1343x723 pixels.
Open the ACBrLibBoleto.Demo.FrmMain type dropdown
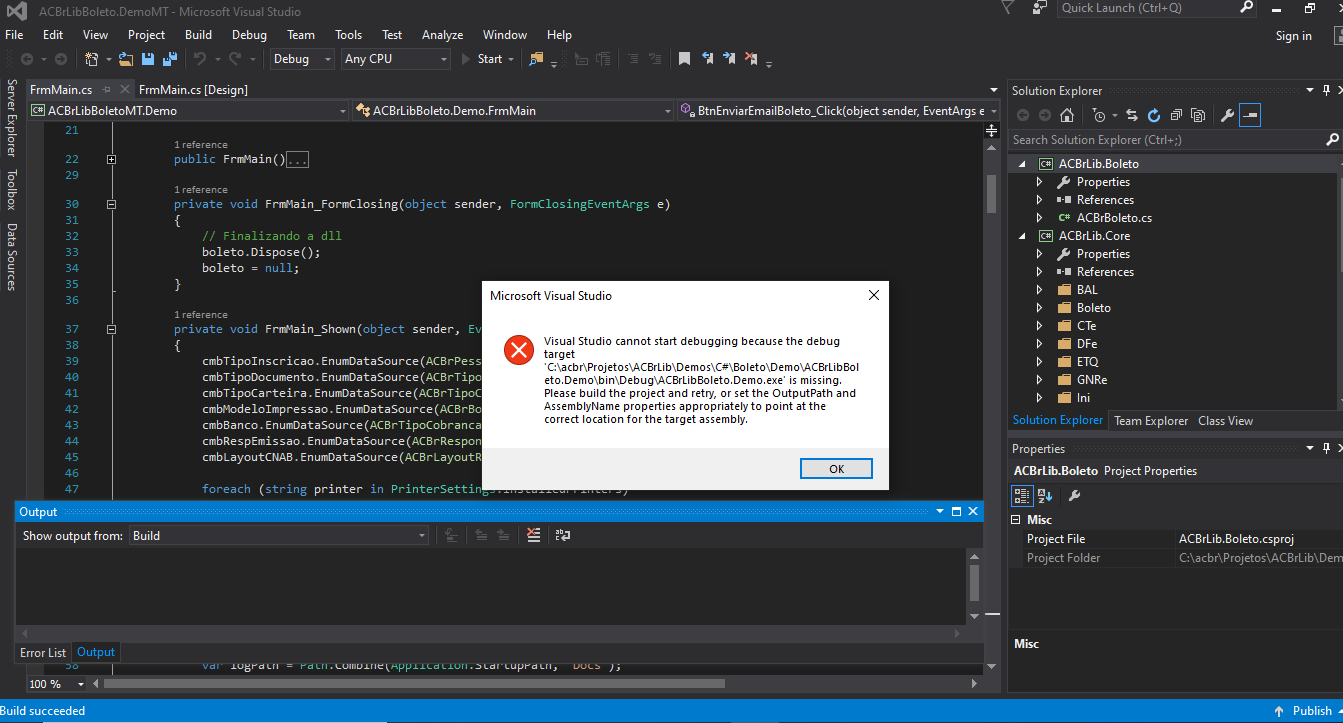pyautogui.click(x=514, y=111)
